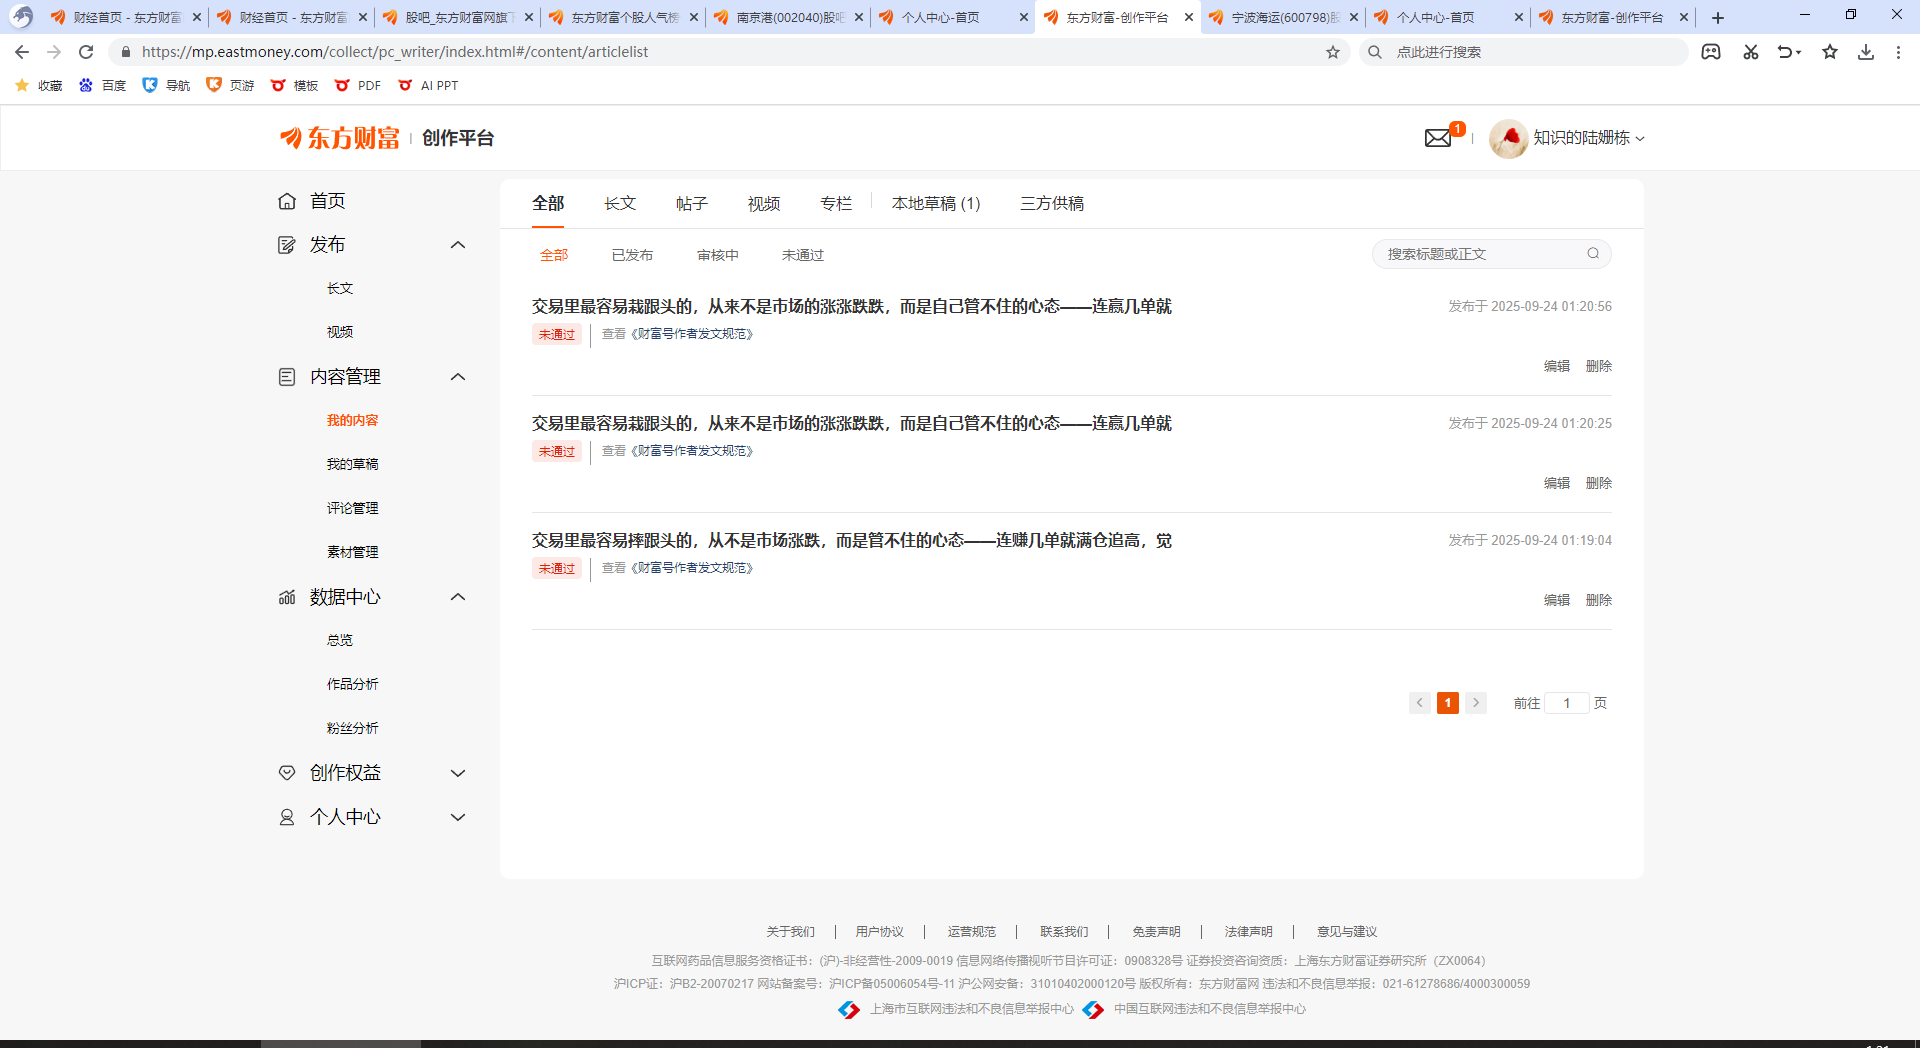
Task: Click the undo arrow toolbar icon
Action: (1788, 52)
